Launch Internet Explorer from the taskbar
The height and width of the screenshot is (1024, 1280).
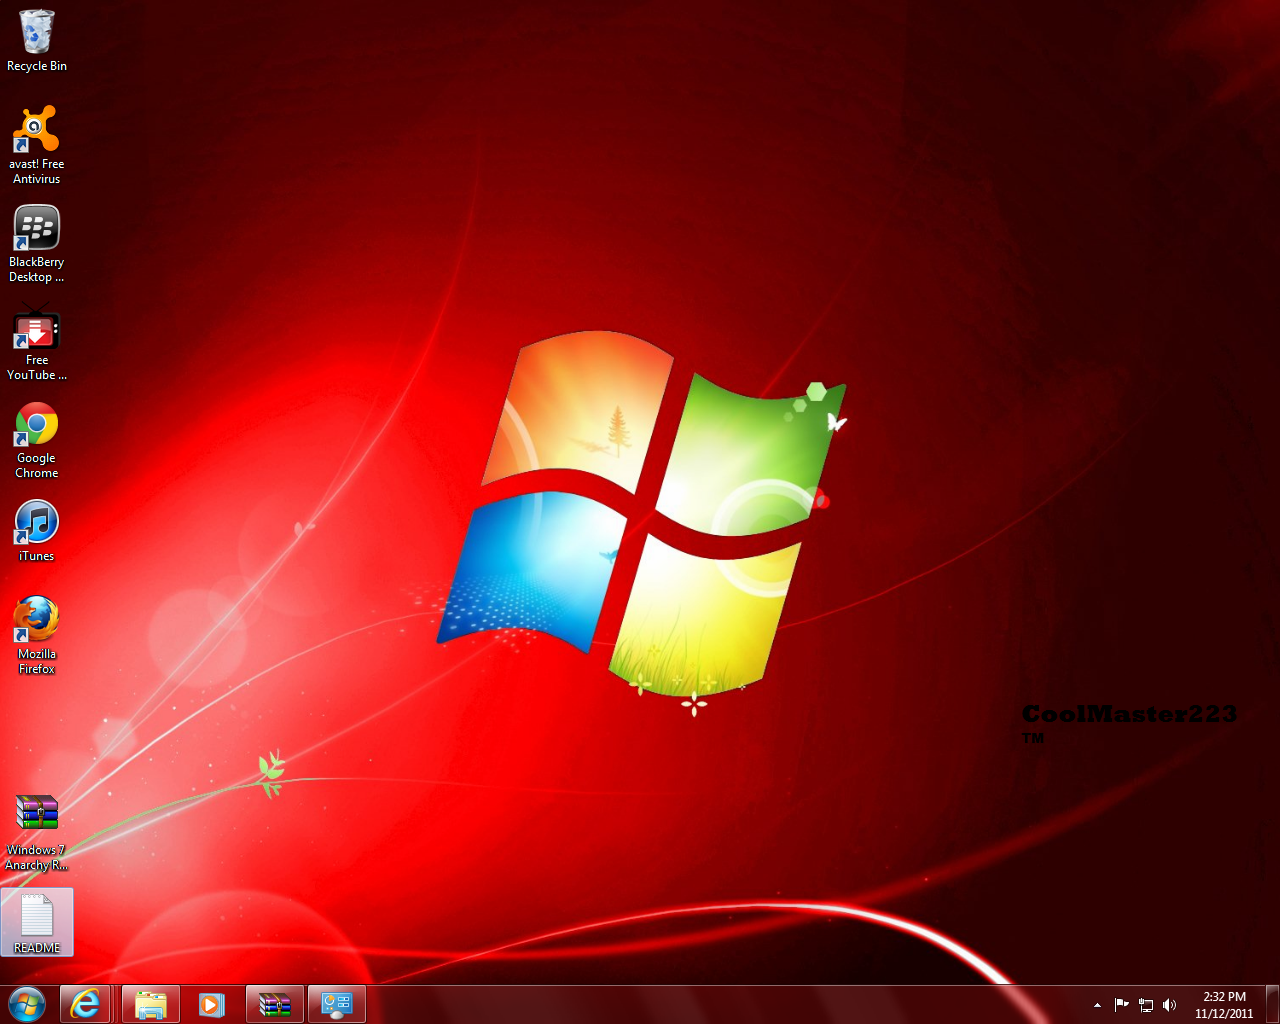coord(86,1003)
